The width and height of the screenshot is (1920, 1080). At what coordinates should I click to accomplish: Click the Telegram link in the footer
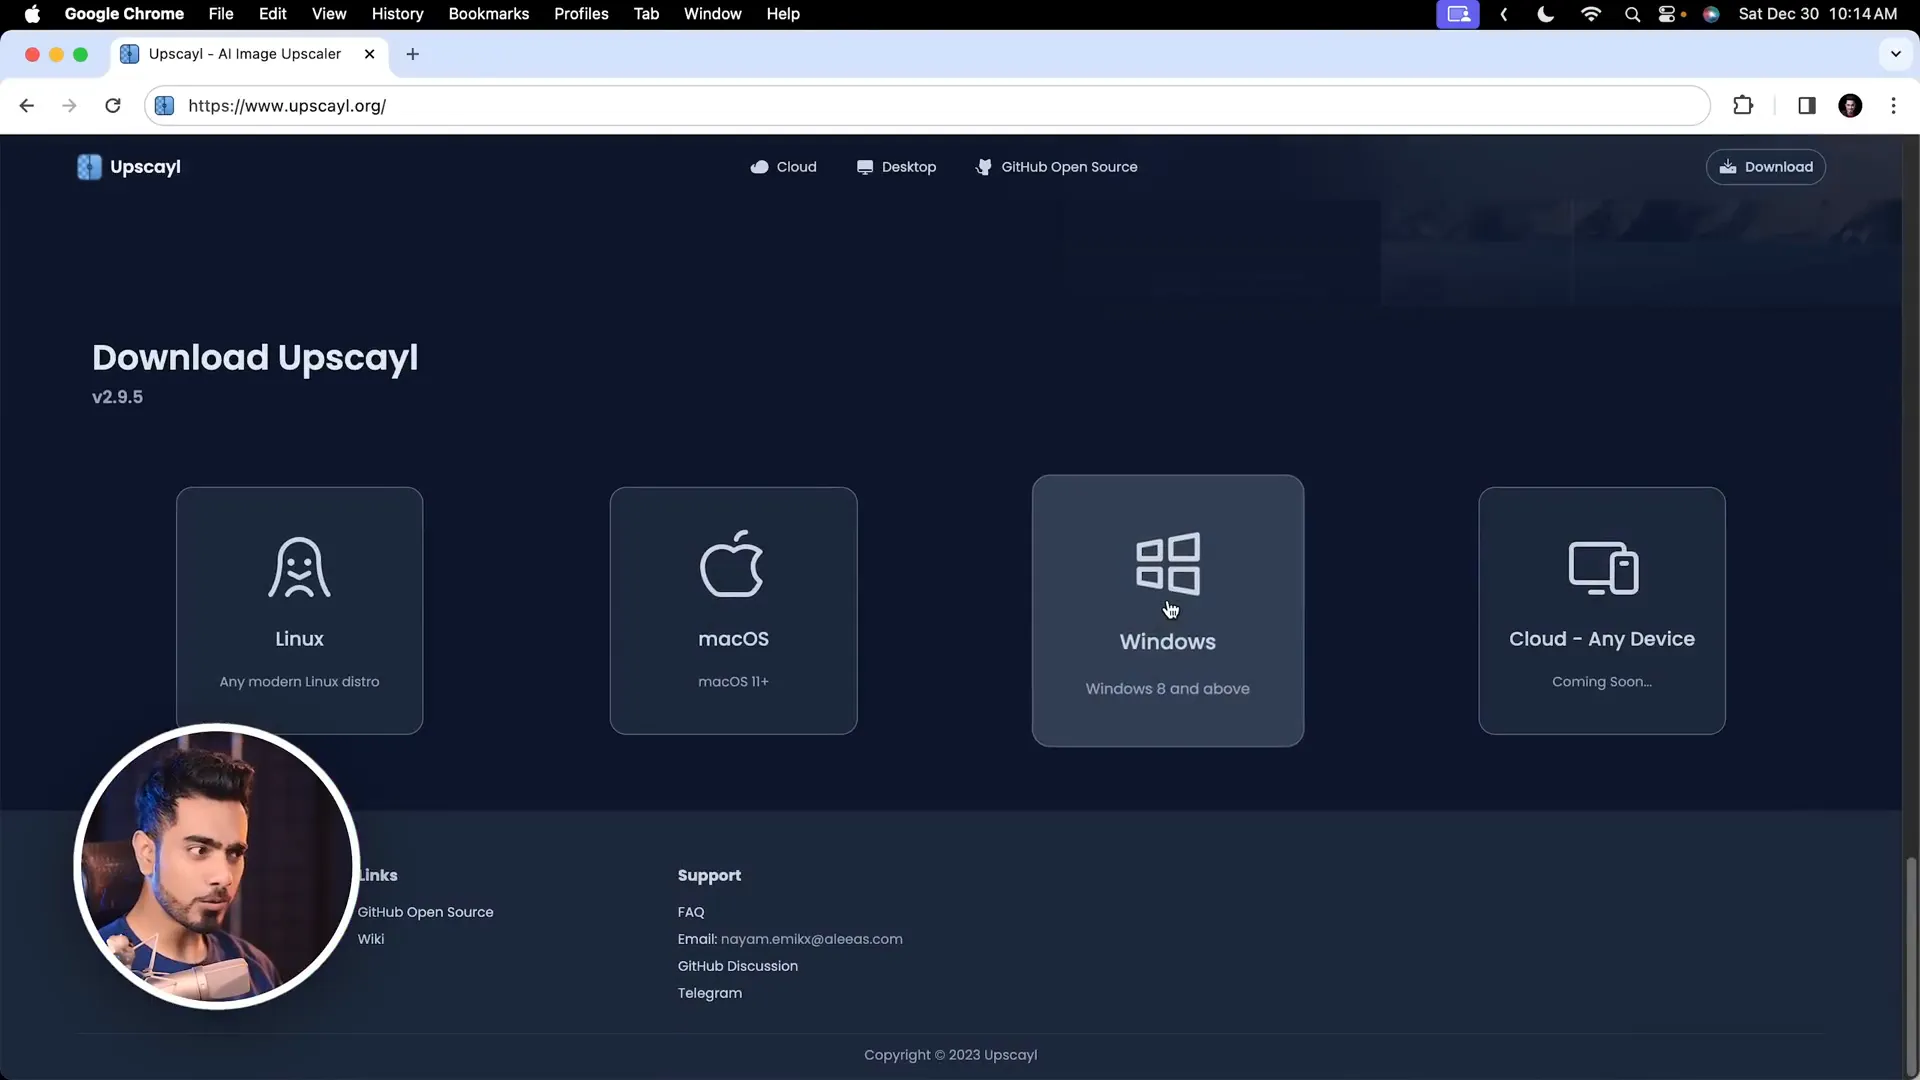[x=710, y=992]
